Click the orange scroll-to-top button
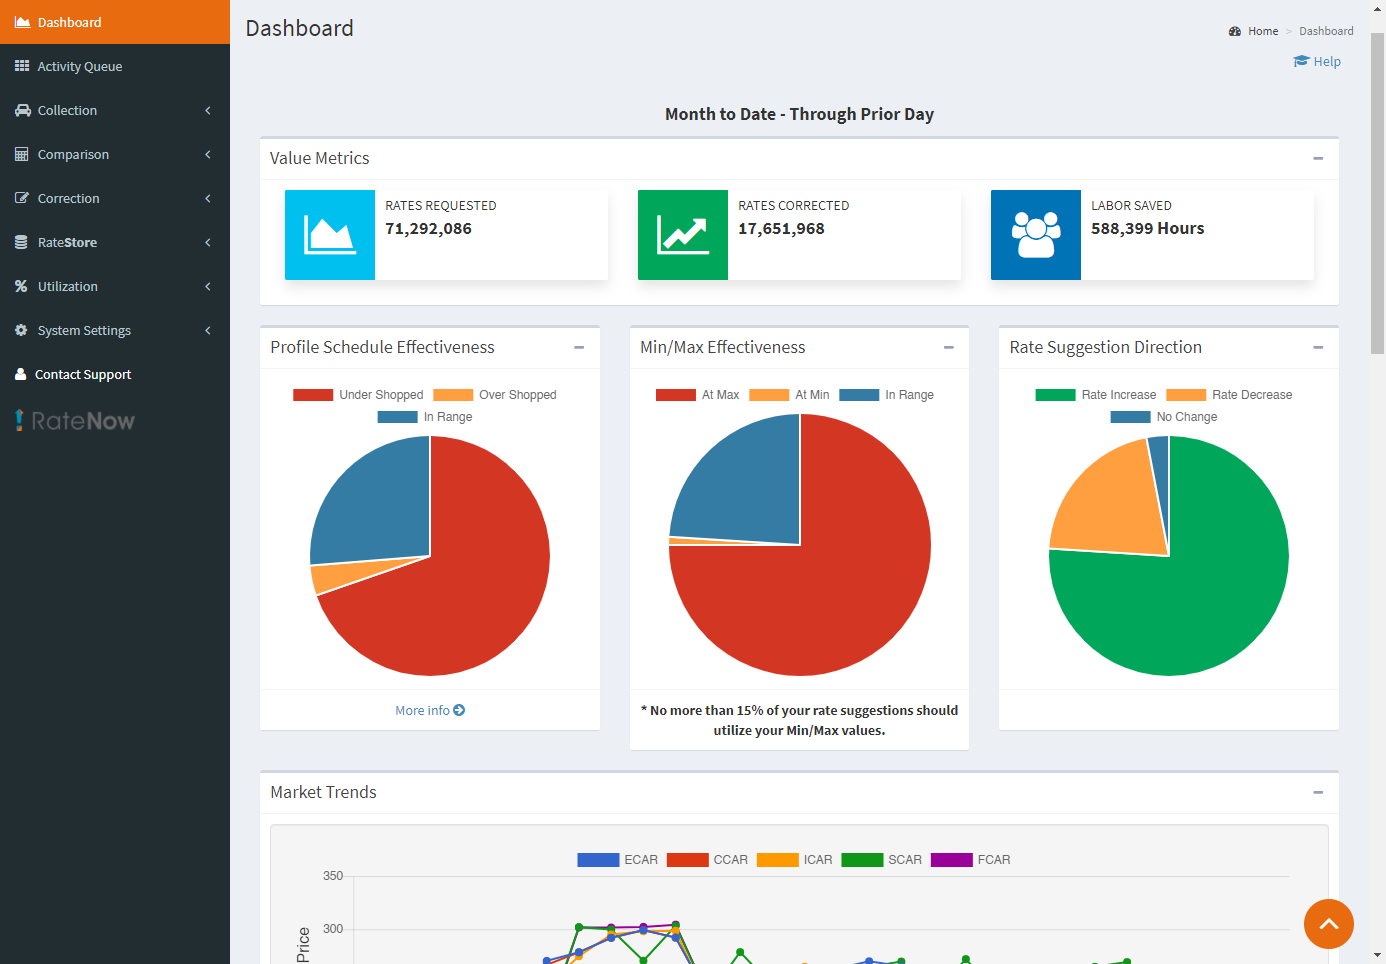This screenshot has height=964, width=1386. 1329,924
